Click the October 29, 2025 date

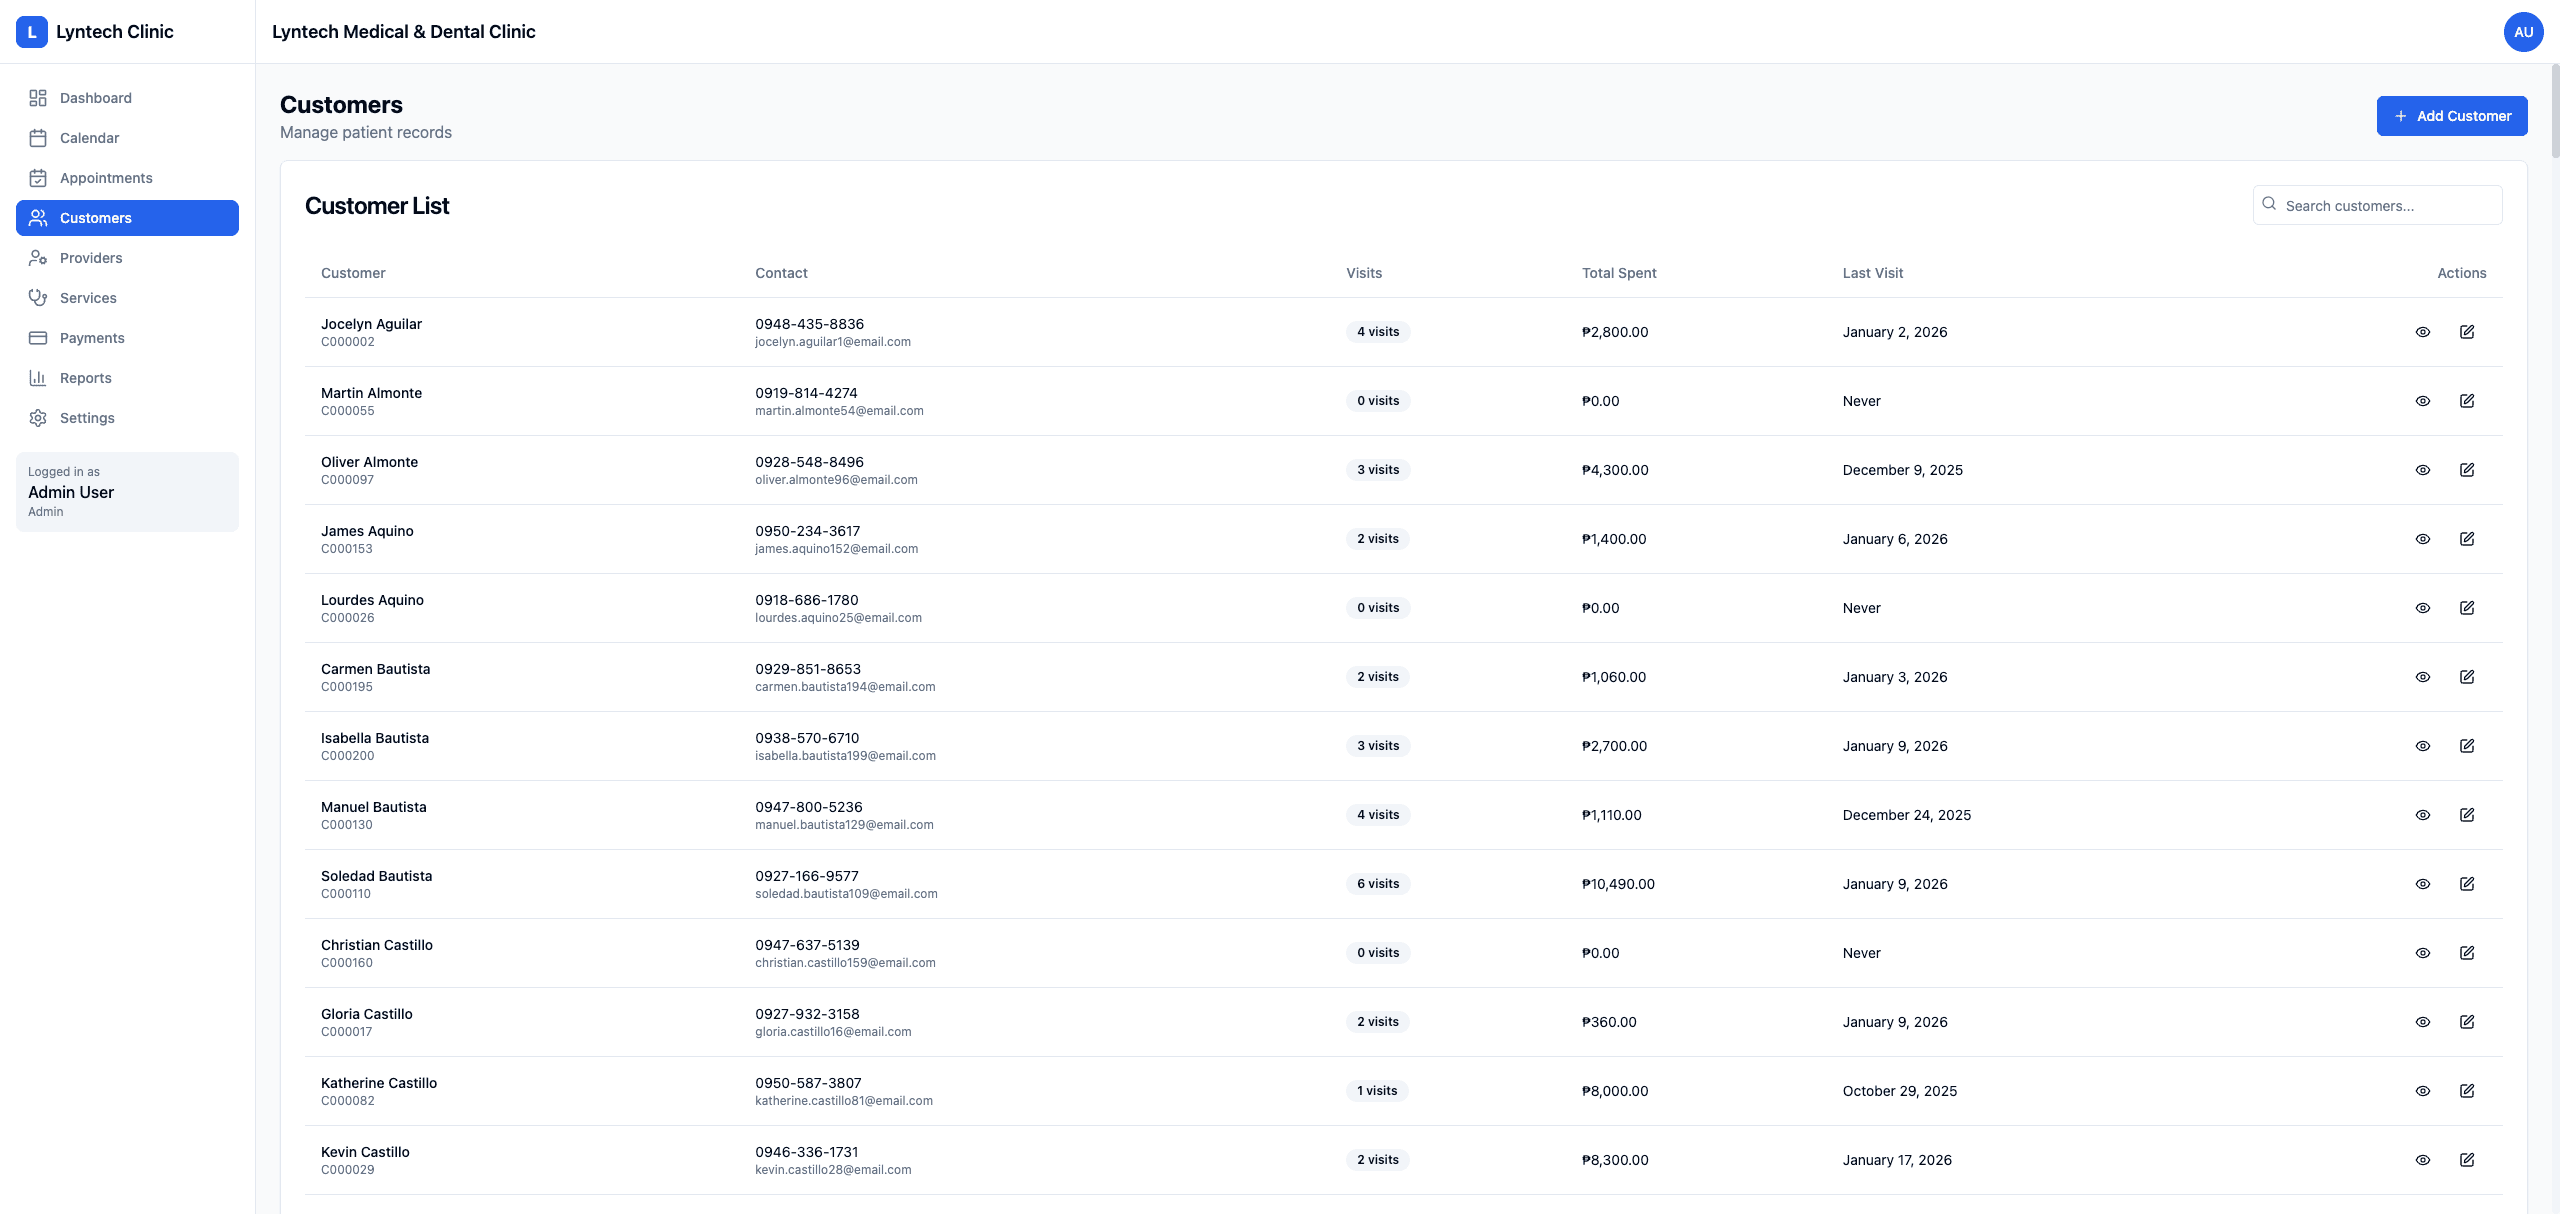click(1900, 1091)
